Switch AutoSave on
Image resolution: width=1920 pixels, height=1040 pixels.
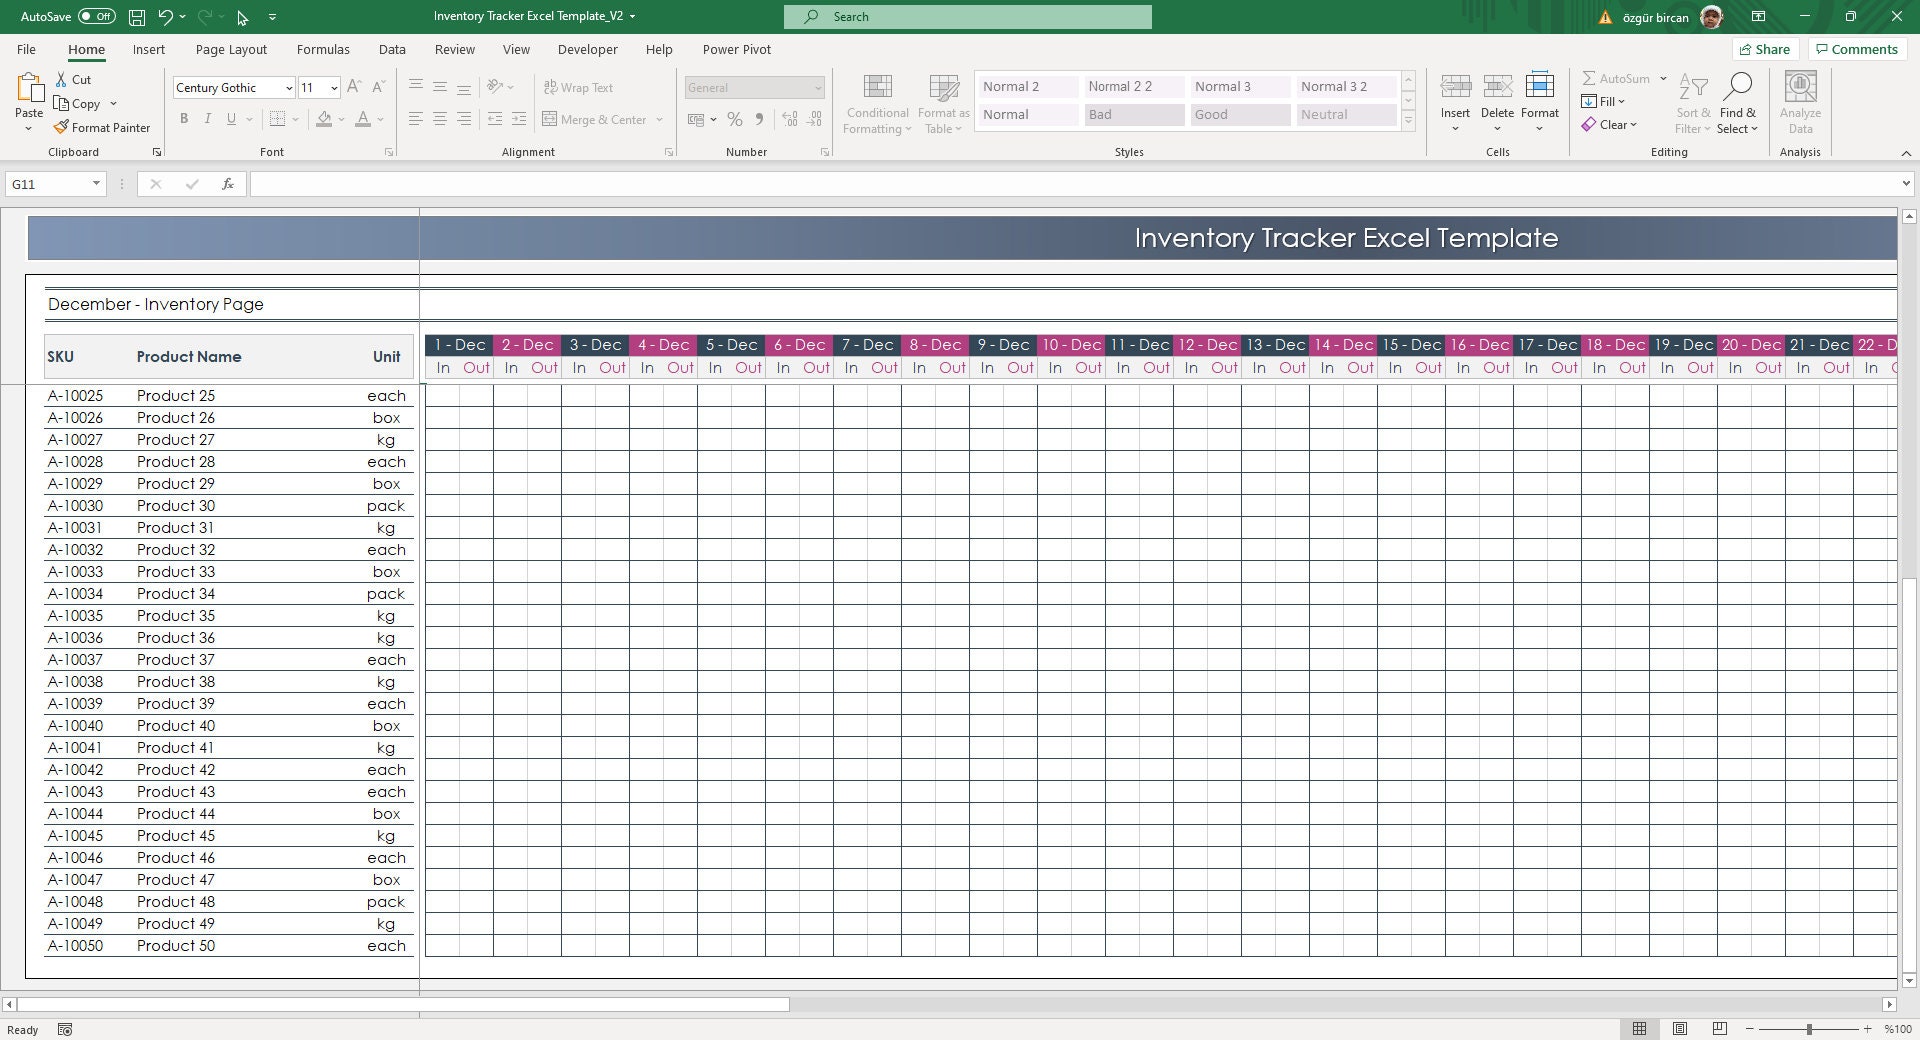click(x=96, y=16)
